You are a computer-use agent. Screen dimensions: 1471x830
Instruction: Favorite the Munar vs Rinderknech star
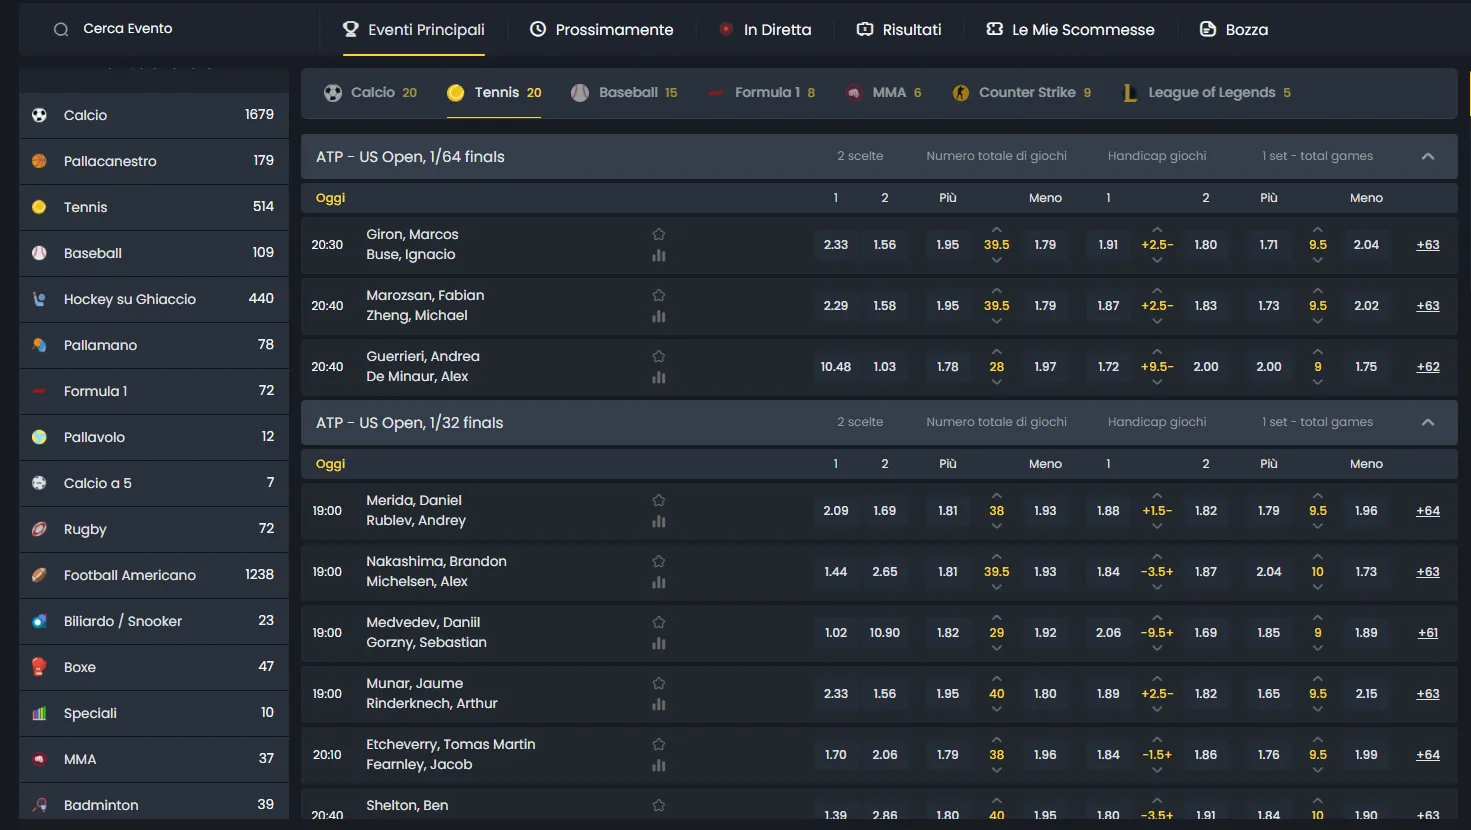(658, 683)
